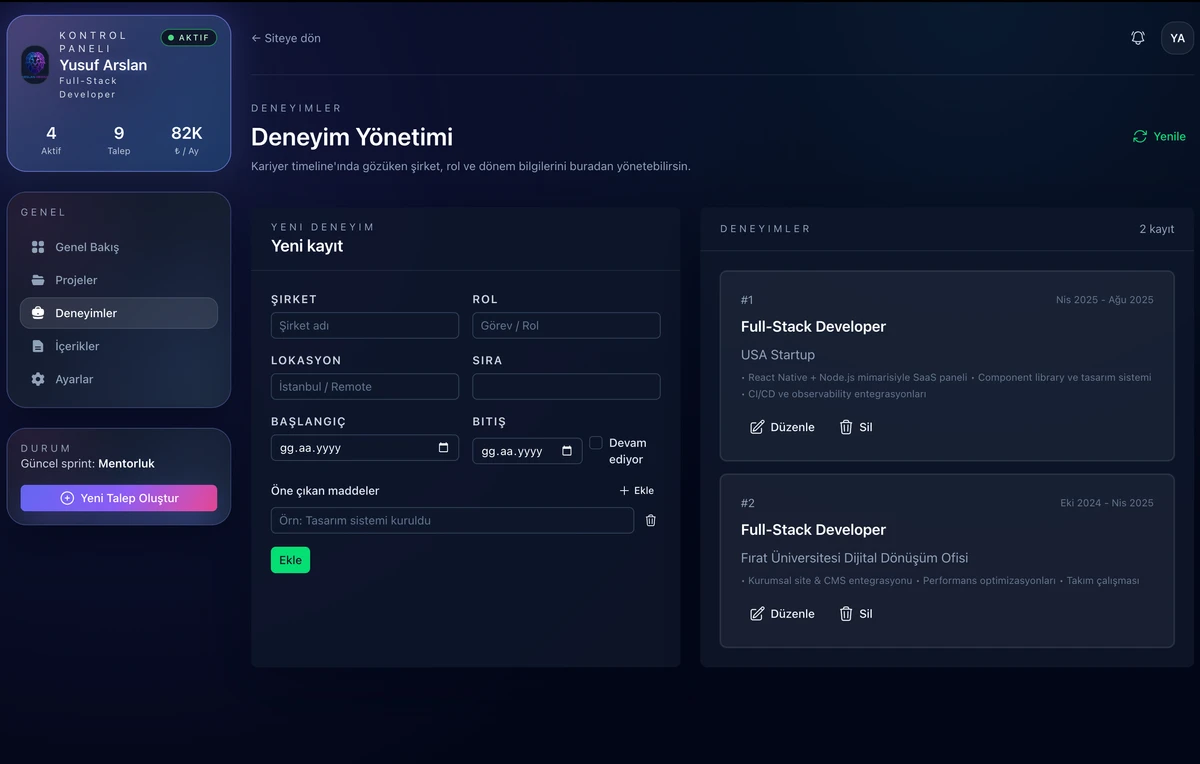Focus the Sıra input field
The image size is (1200, 764).
pyautogui.click(x=566, y=387)
